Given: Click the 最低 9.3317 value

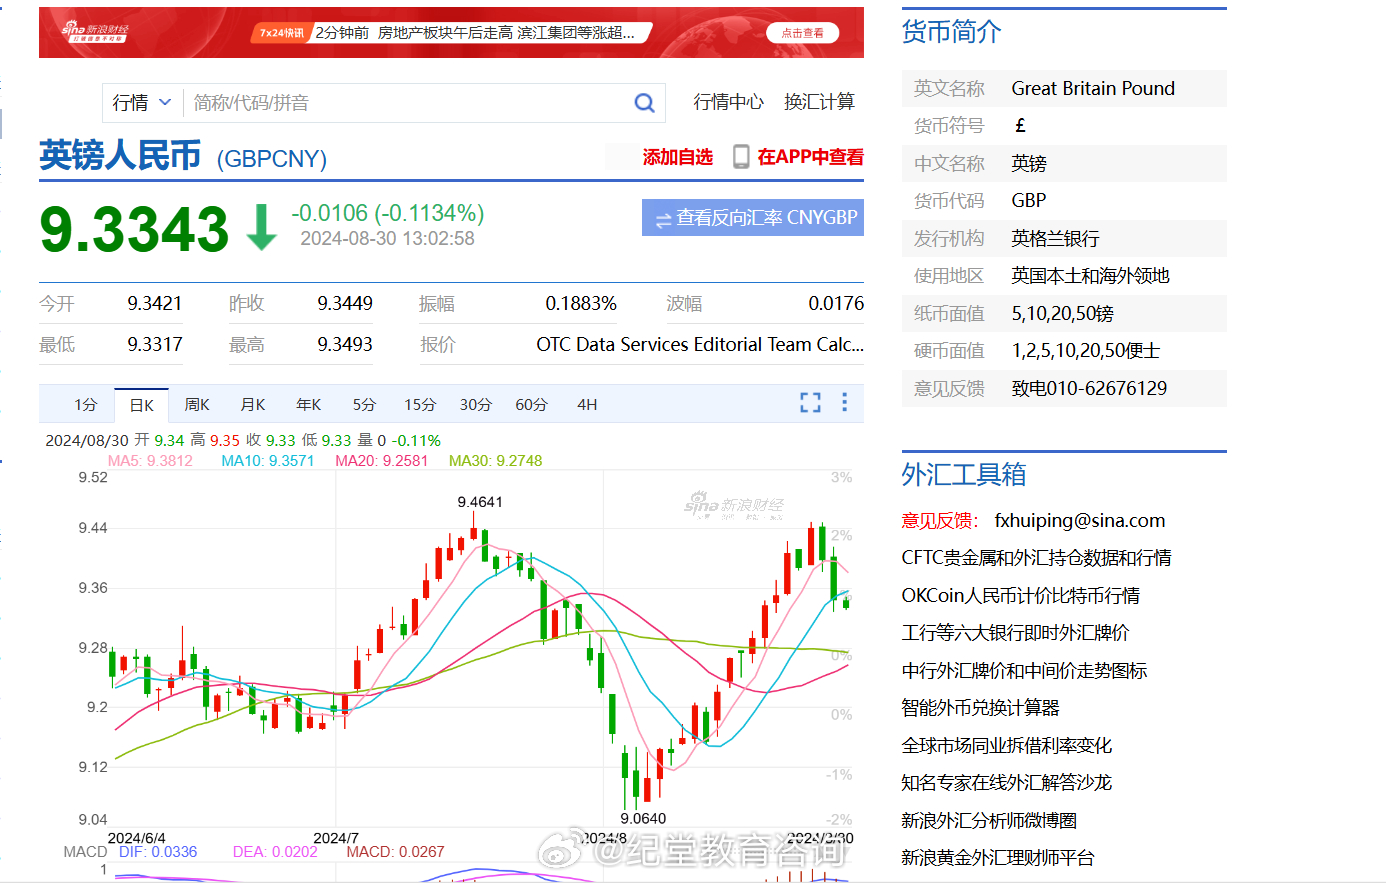Looking at the screenshot, I should (155, 344).
